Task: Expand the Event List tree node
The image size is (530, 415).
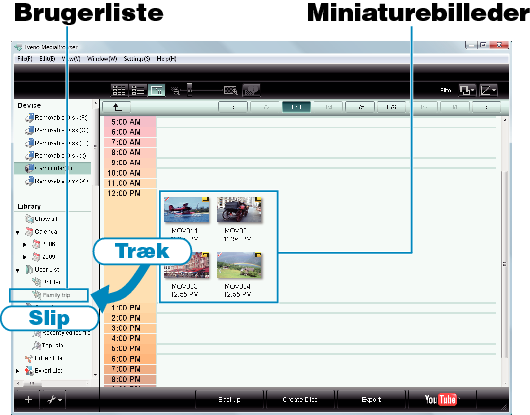Action: click(x=18, y=371)
